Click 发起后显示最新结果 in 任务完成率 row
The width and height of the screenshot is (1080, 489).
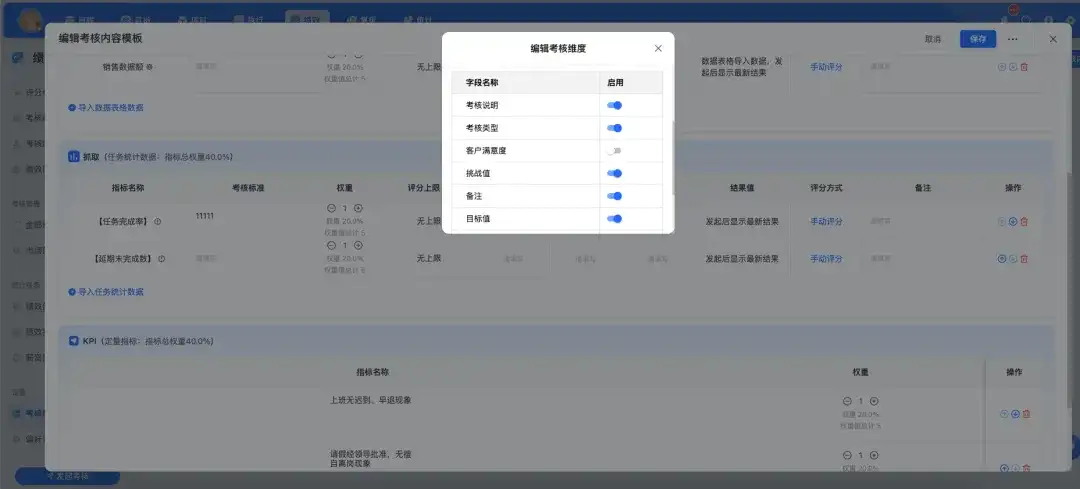742,222
